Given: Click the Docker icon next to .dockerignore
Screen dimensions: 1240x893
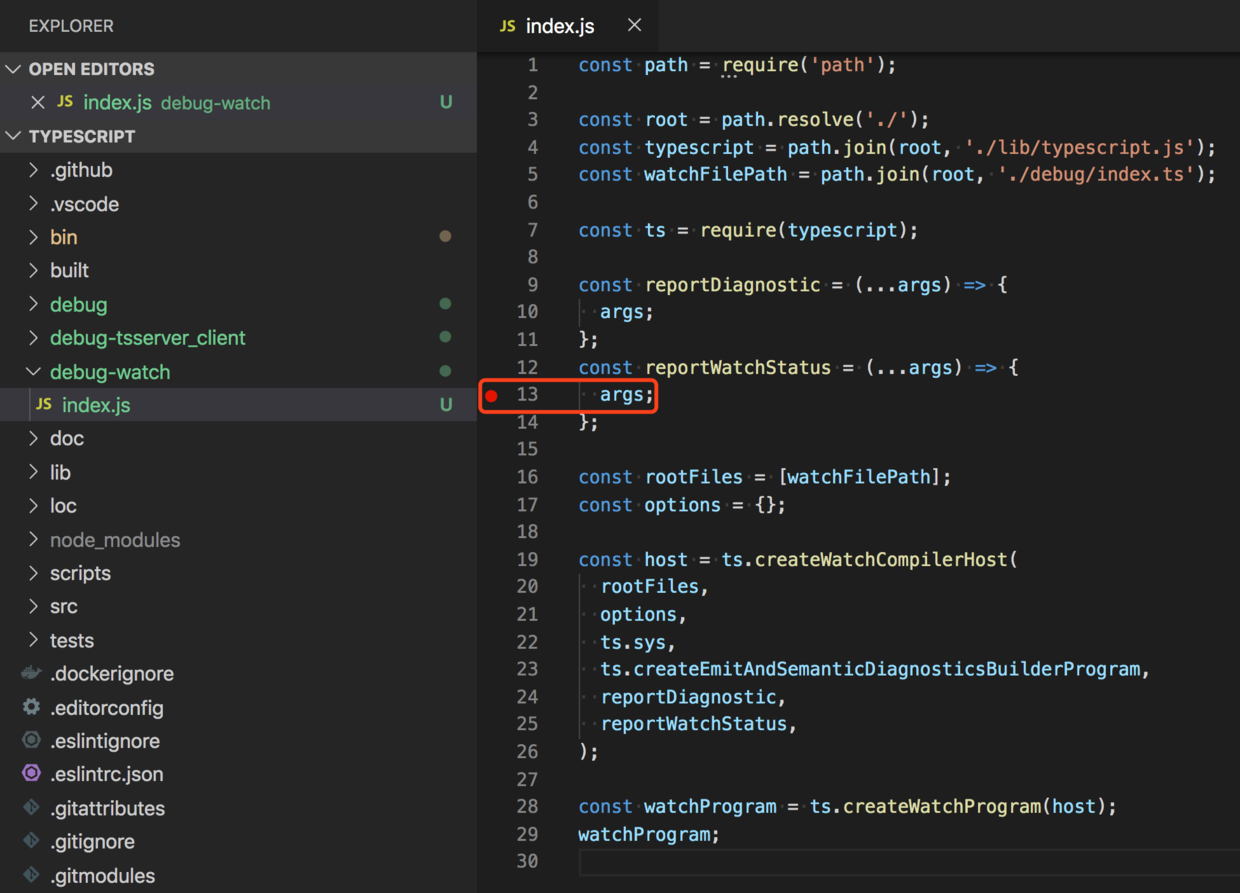Looking at the screenshot, I should pos(31,673).
